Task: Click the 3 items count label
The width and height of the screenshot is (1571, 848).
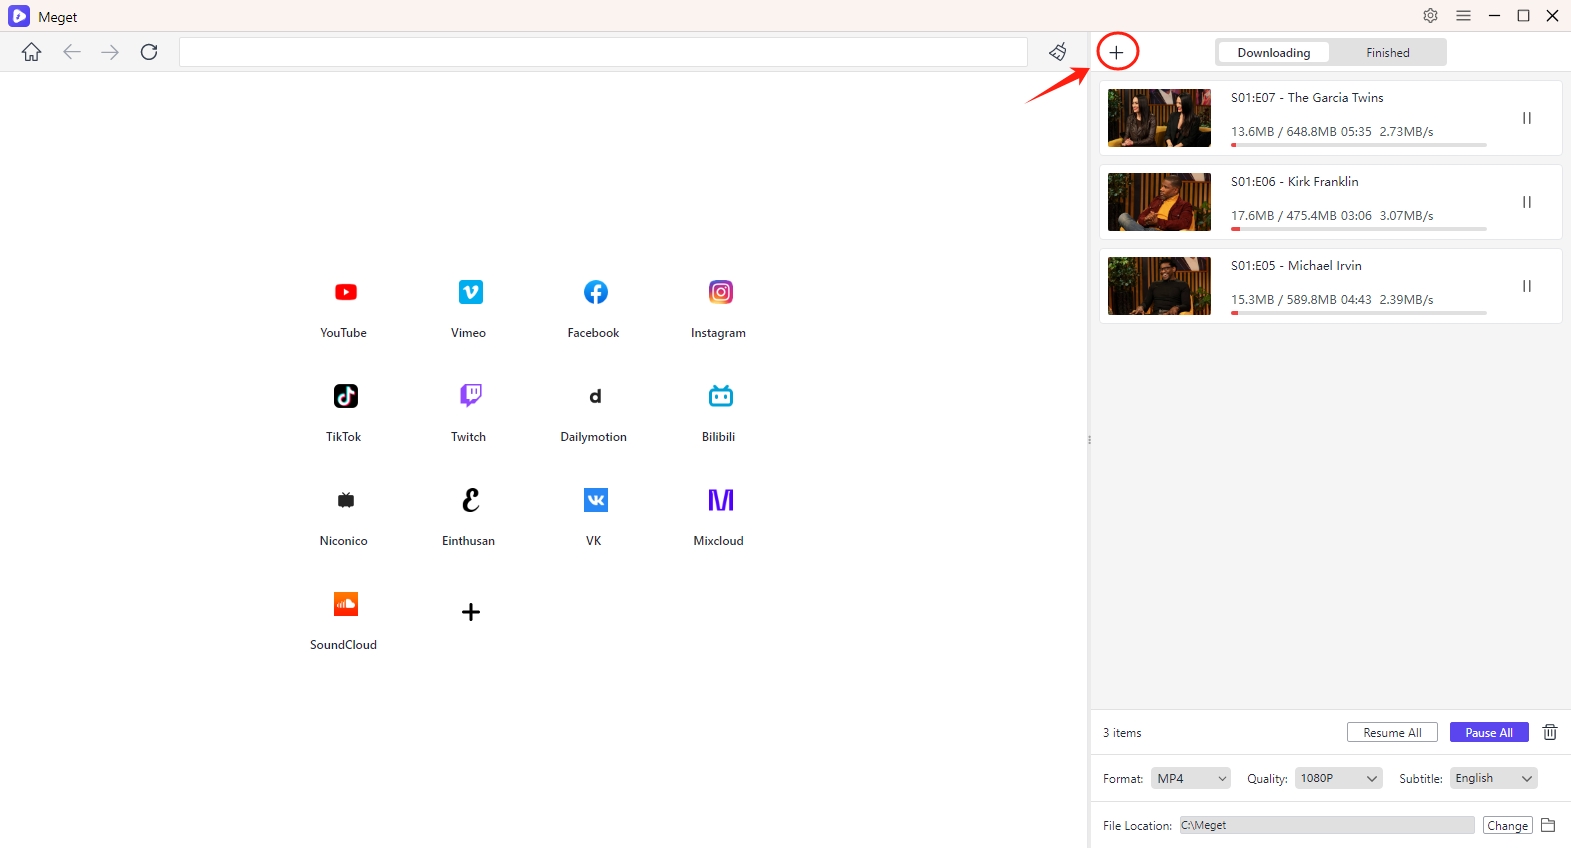Action: coord(1122,733)
